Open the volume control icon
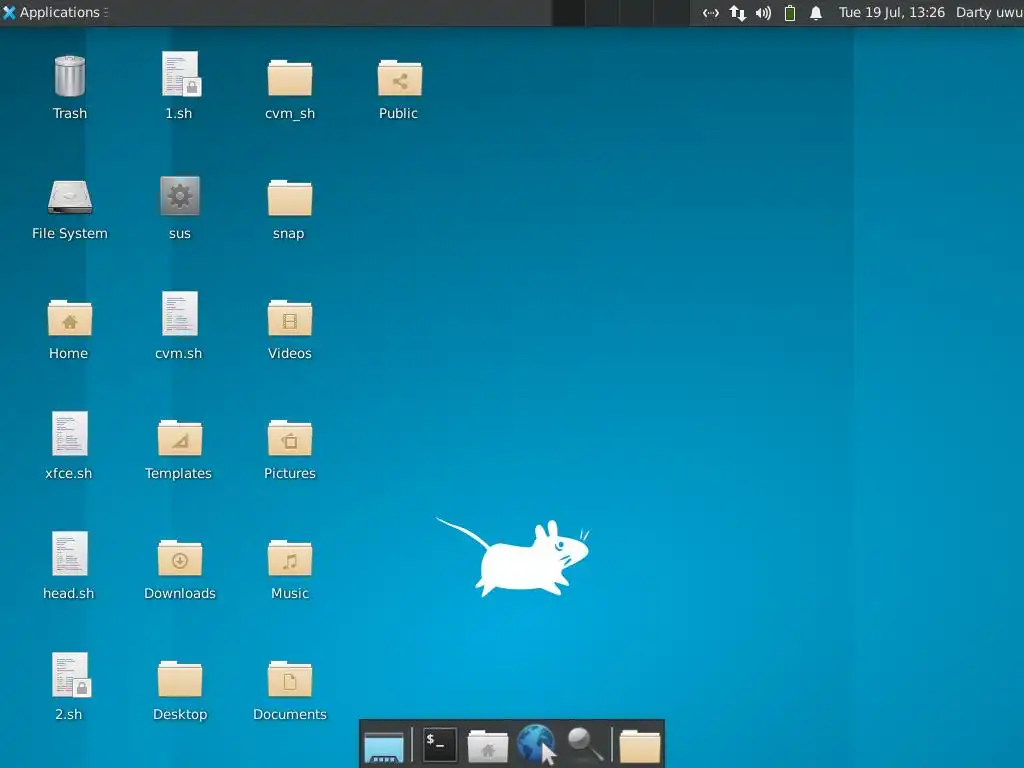 click(763, 13)
